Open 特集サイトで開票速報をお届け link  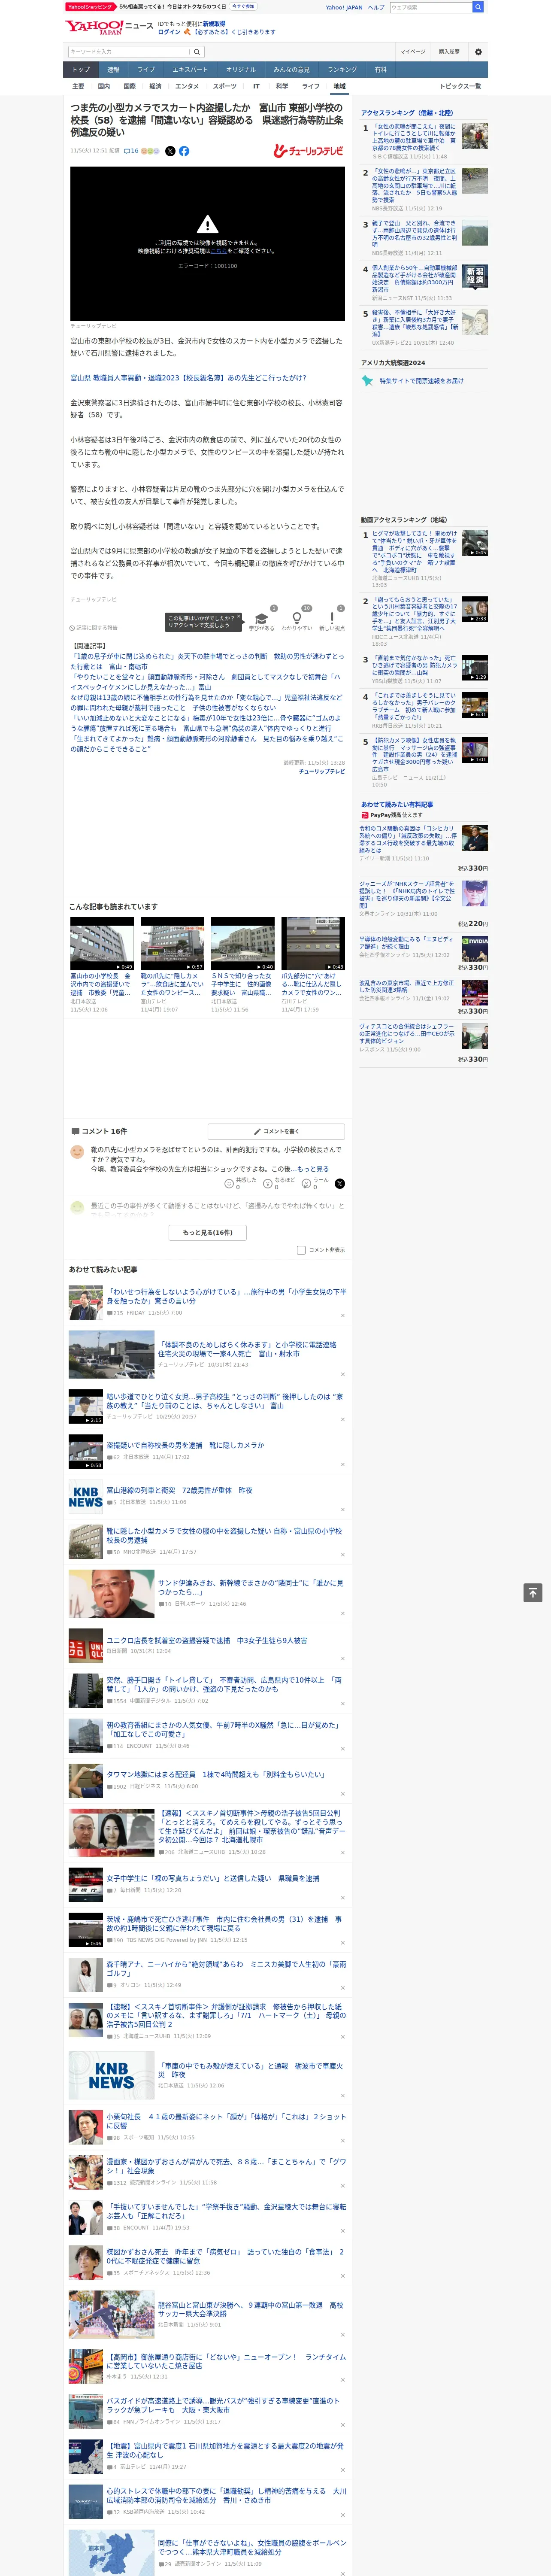[x=421, y=381]
